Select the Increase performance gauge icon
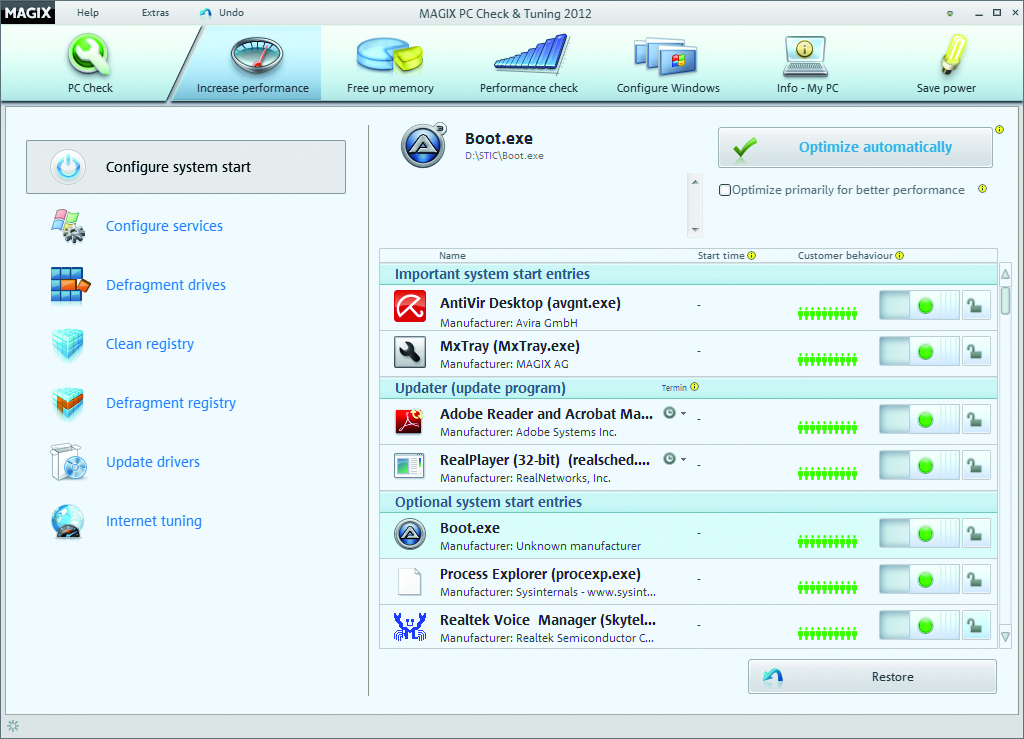This screenshot has height=739, width=1024. (257, 55)
